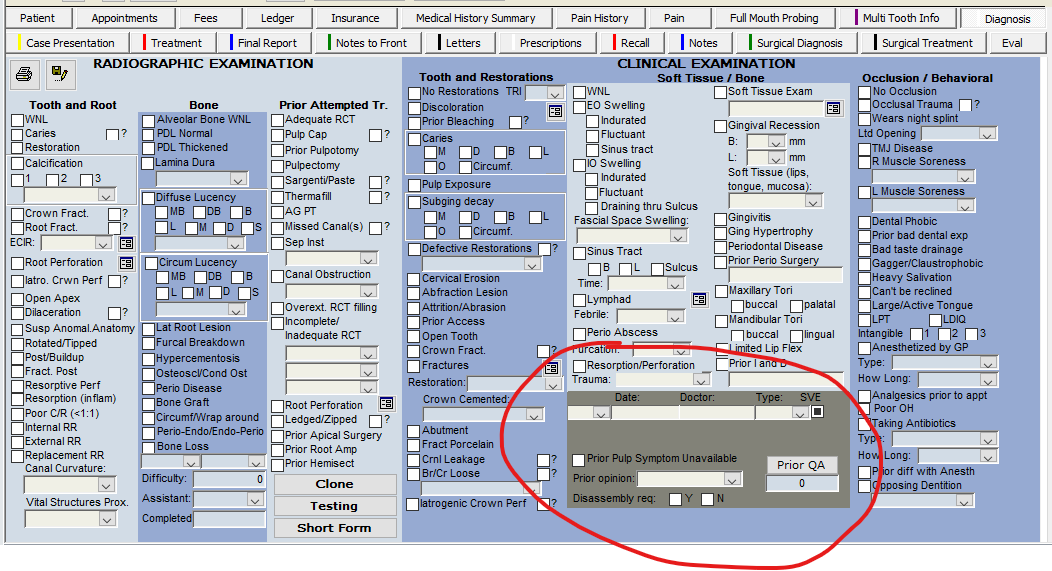The width and height of the screenshot is (1052, 571).
Task: Open the Ltd Opening dropdown
Action: point(986,134)
